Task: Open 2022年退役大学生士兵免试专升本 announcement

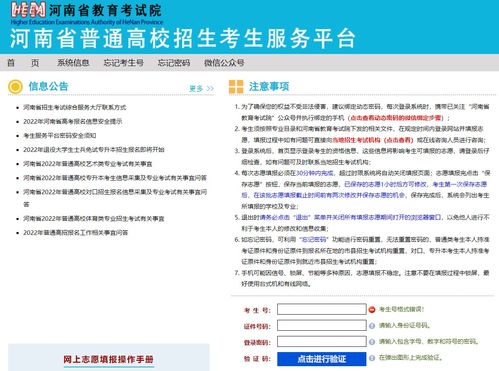Action: click(94, 149)
